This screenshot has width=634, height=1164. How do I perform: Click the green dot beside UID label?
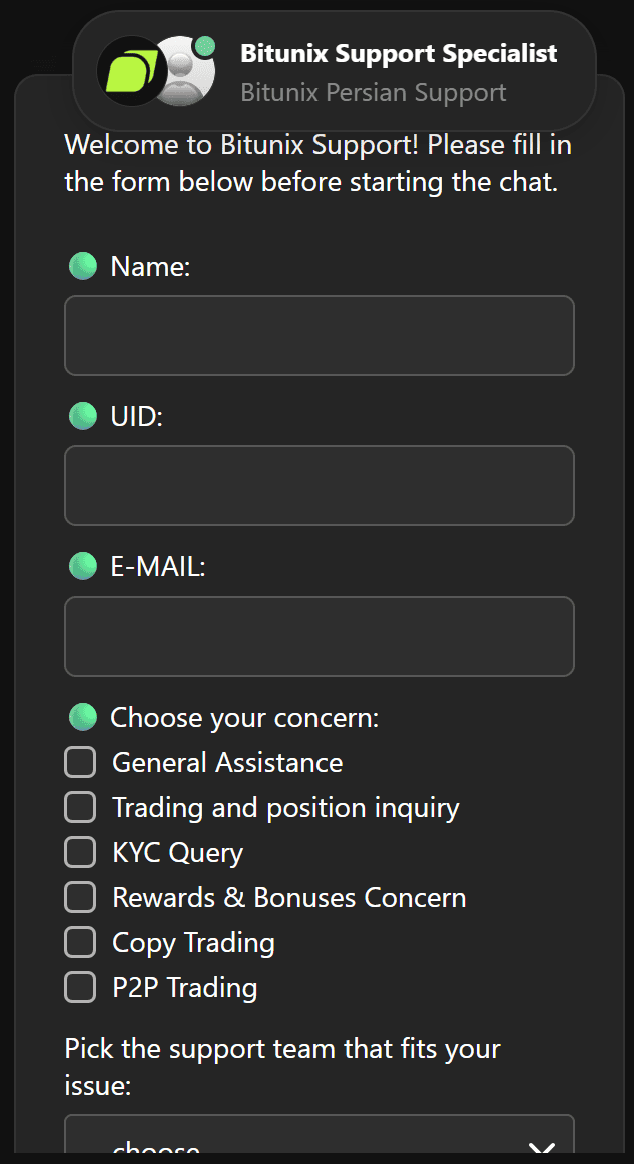click(83, 416)
